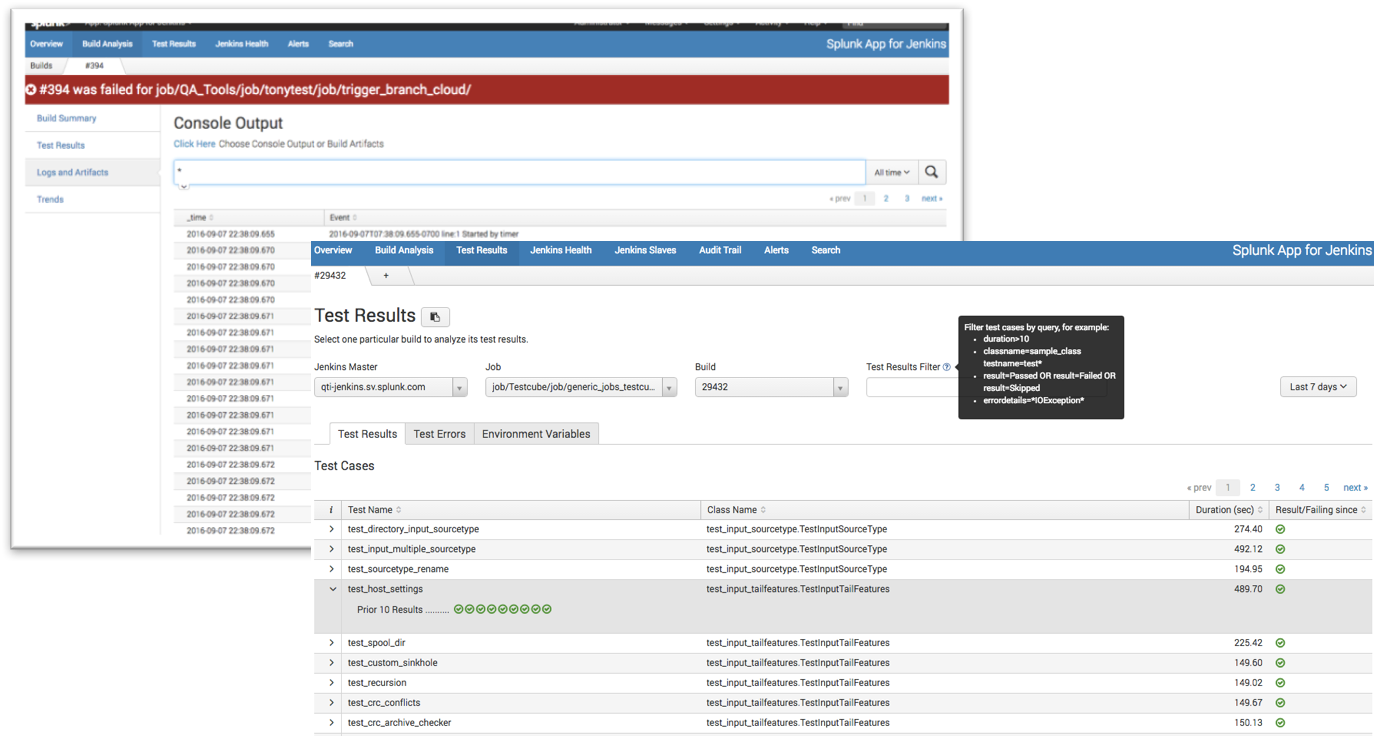The height and width of the screenshot is (736, 1374).
Task: Select Logs and Artifacts in back window sidebar
Action: click(72, 172)
